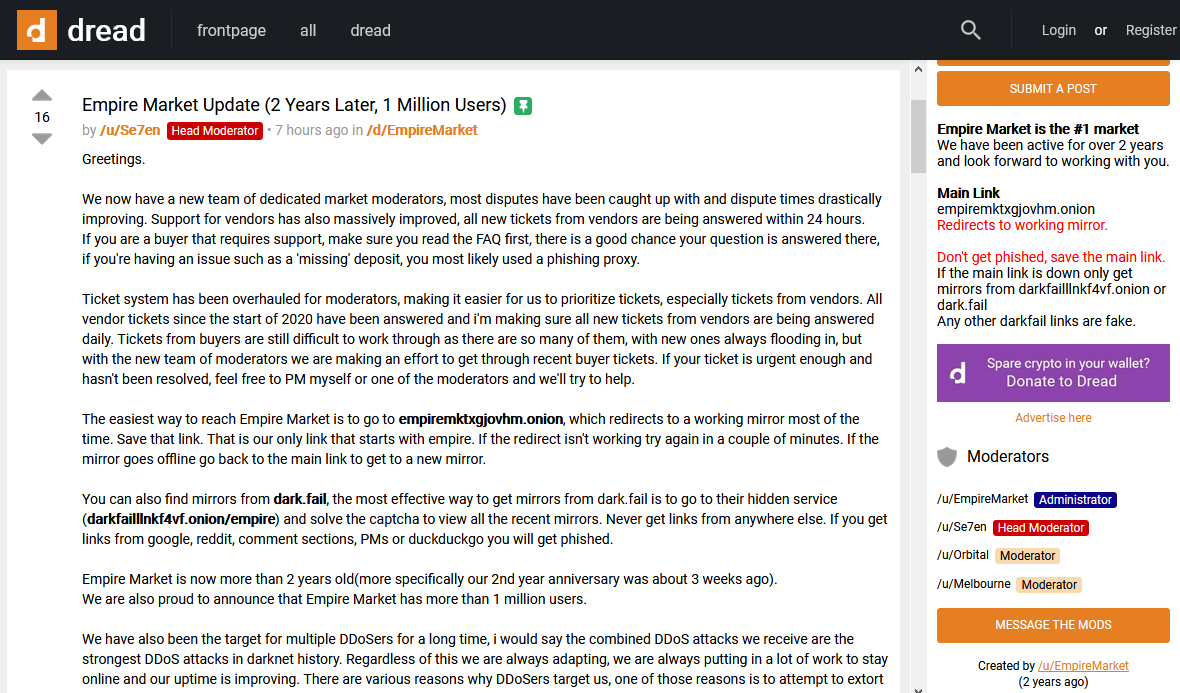1180x693 pixels.
Task: Click 'Don't get phished' red warning text
Action: [1051, 257]
